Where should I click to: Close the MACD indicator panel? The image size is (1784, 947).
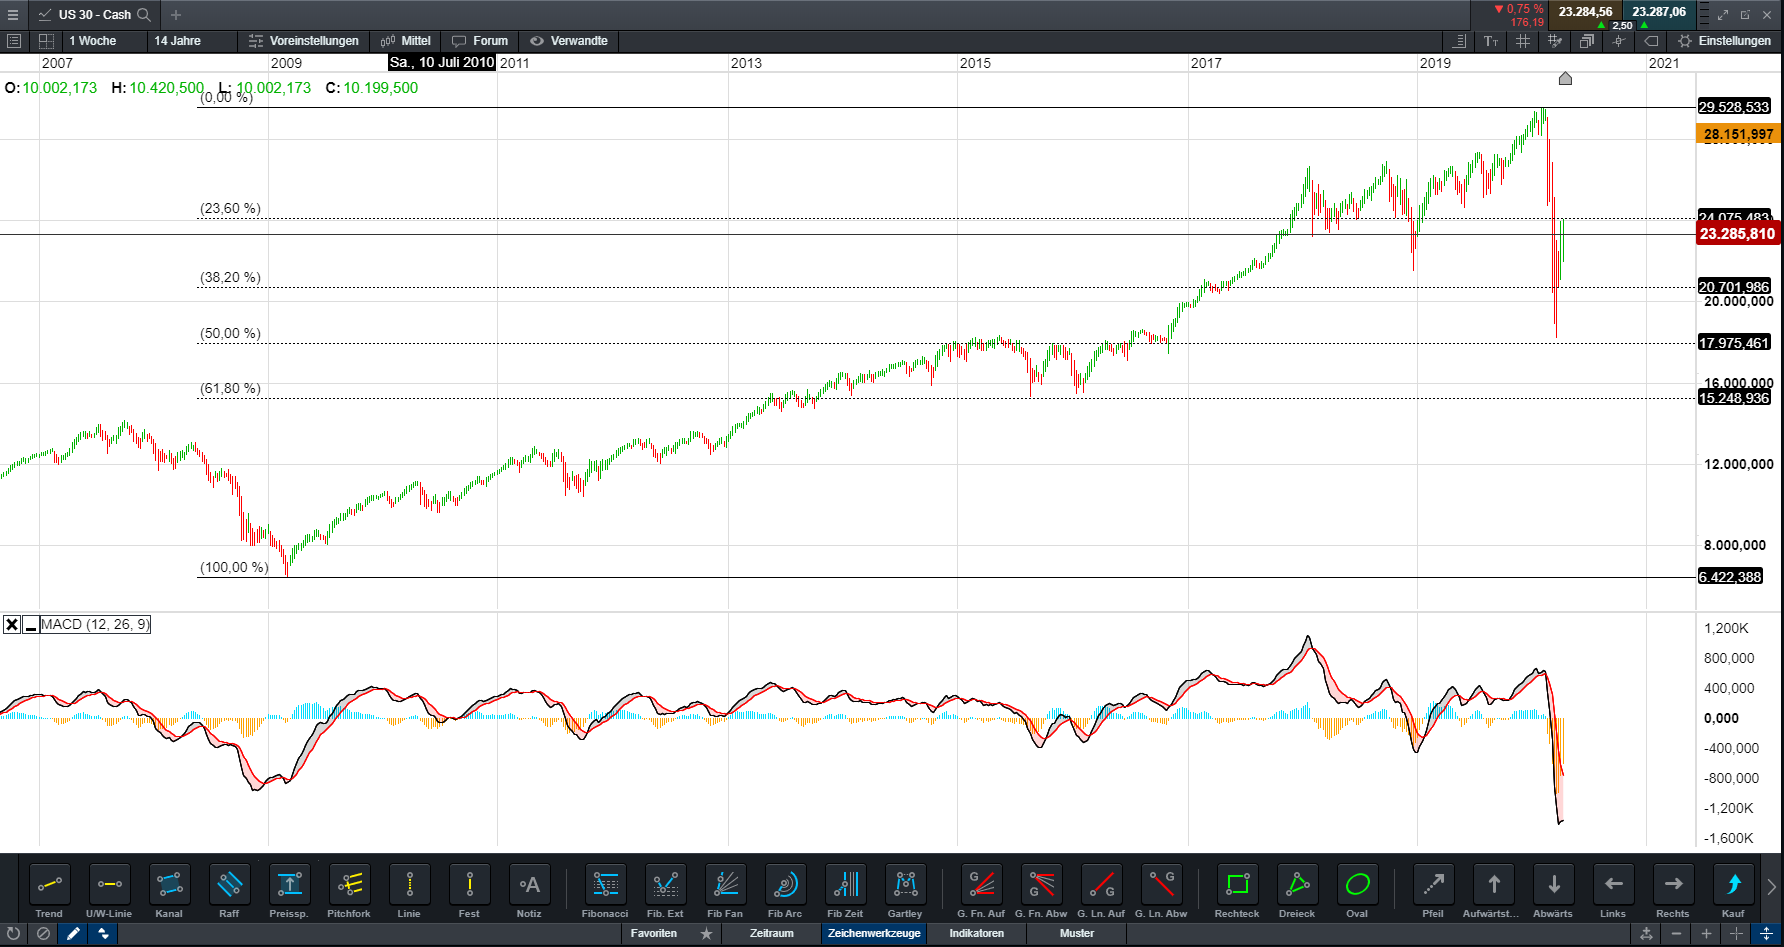coord(12,625)
